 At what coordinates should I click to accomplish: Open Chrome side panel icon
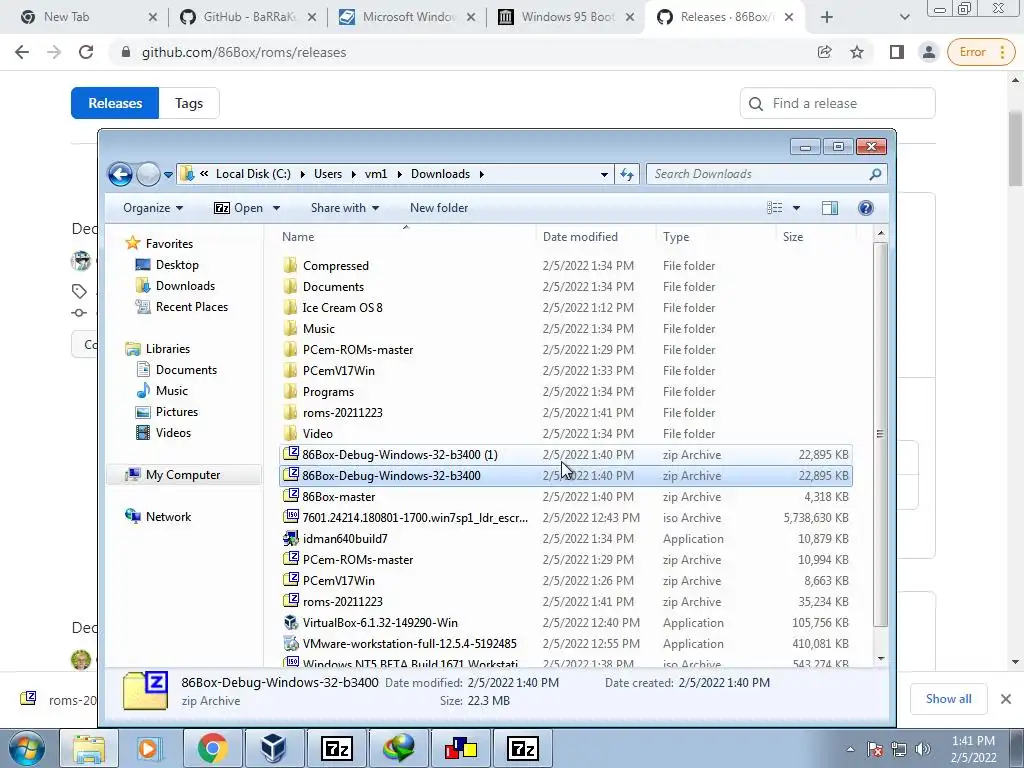tap(897, 52)
